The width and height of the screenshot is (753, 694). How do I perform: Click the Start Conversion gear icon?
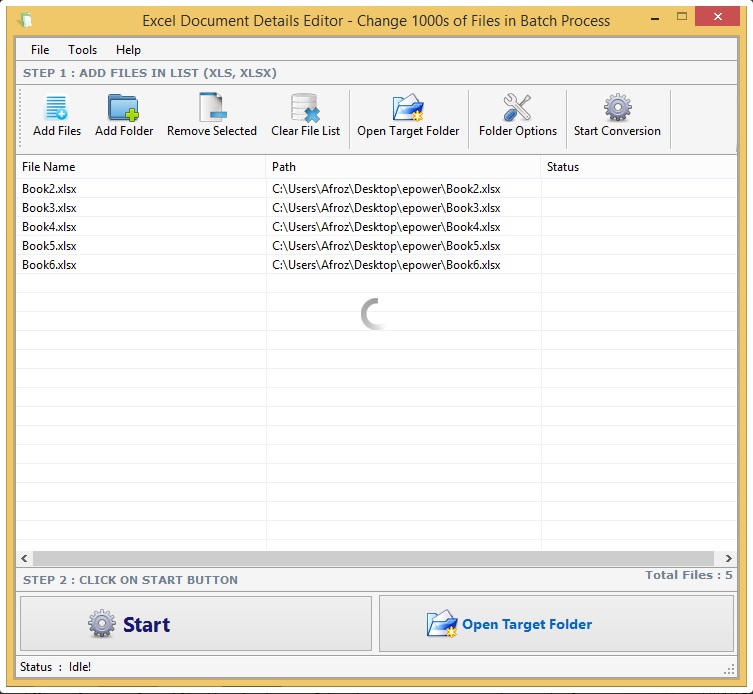[x=617, y=108]
